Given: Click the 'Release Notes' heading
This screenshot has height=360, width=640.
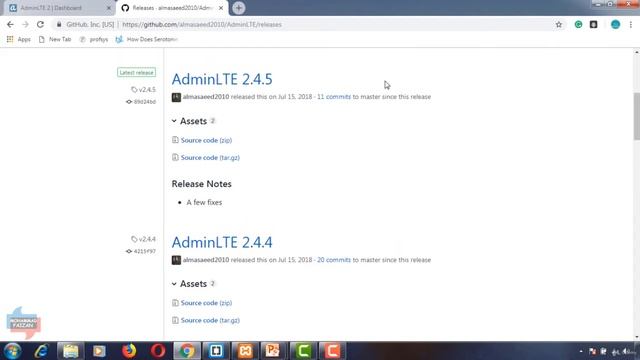Looking at the screenshot, I should (x=202, y=184).
